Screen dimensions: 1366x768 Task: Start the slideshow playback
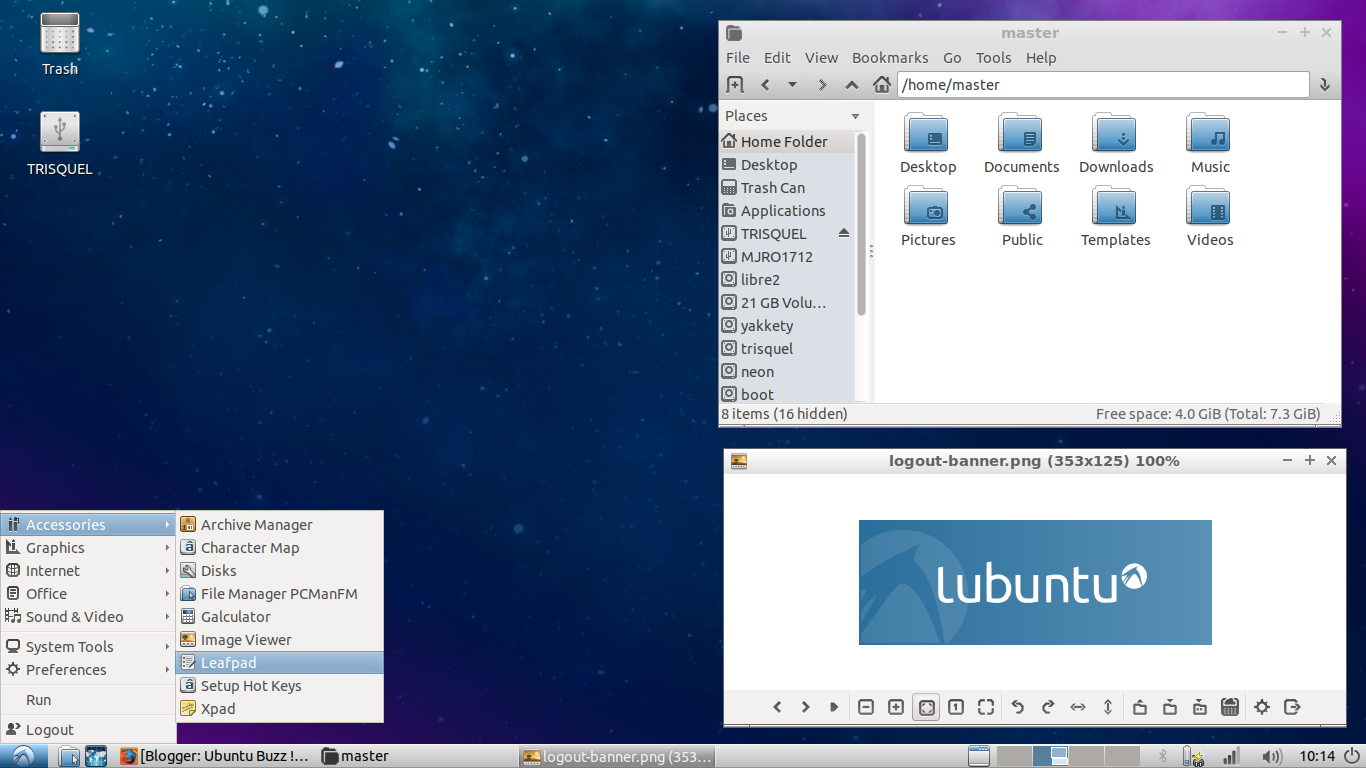click(834, 706)
